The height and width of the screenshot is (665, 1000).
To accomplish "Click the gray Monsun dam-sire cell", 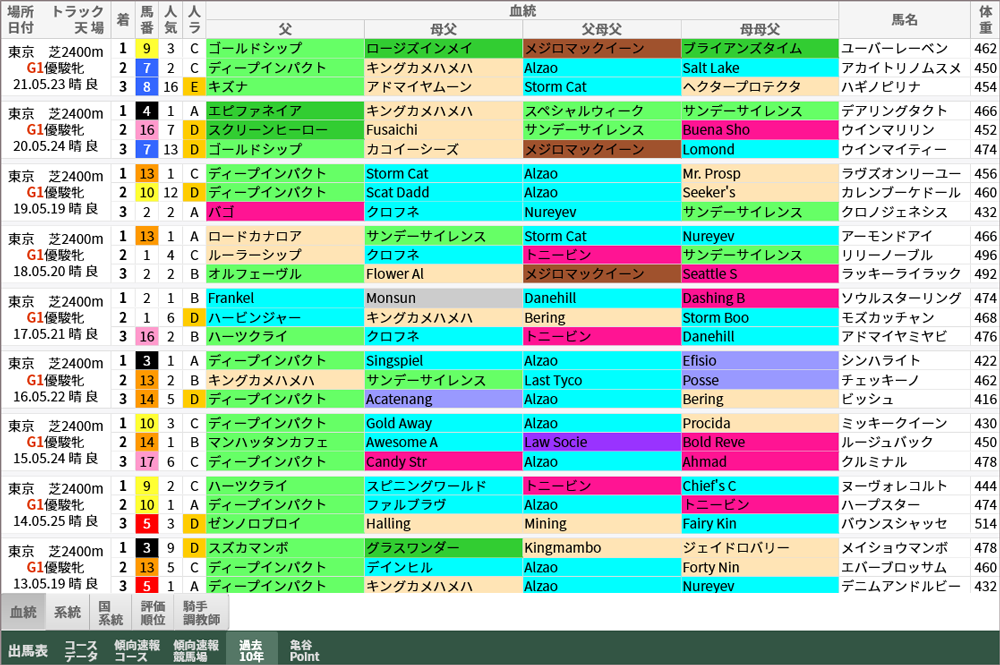I will 442,298.
